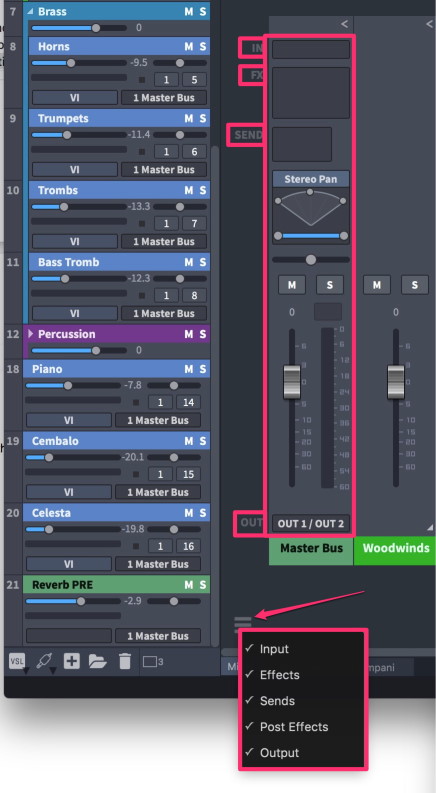
Task: Click the Piano MIDI channel 14 field
Action: 188,402
